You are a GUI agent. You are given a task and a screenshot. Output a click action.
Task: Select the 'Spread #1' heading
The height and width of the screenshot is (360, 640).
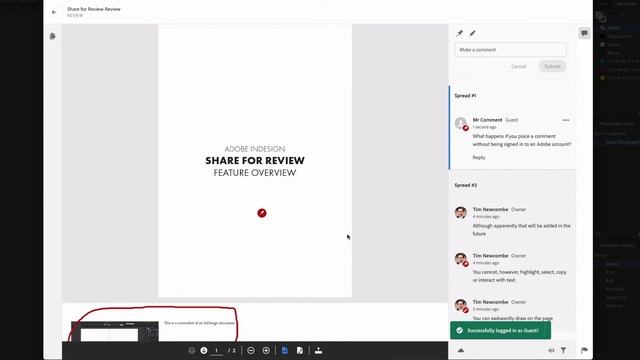click(x=465, y=96)
